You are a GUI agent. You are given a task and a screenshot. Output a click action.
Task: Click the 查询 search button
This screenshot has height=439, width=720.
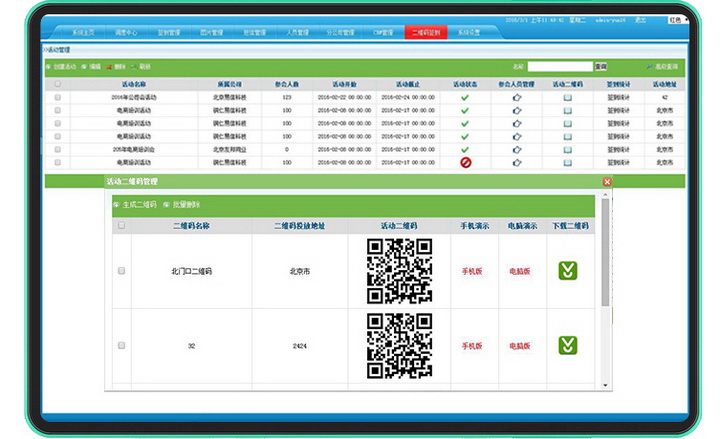tap(601, 67)
